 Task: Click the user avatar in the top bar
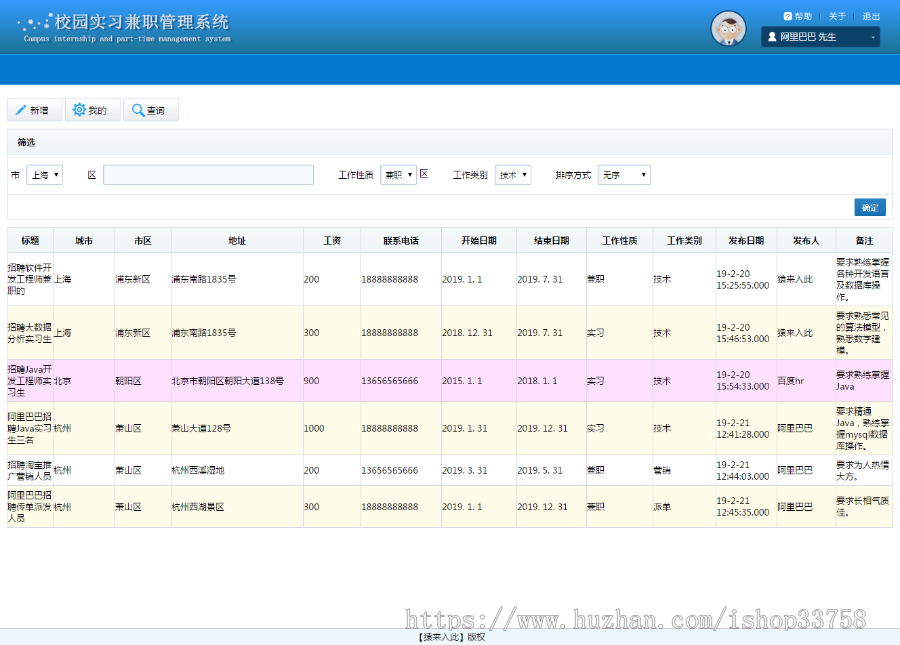728,28
